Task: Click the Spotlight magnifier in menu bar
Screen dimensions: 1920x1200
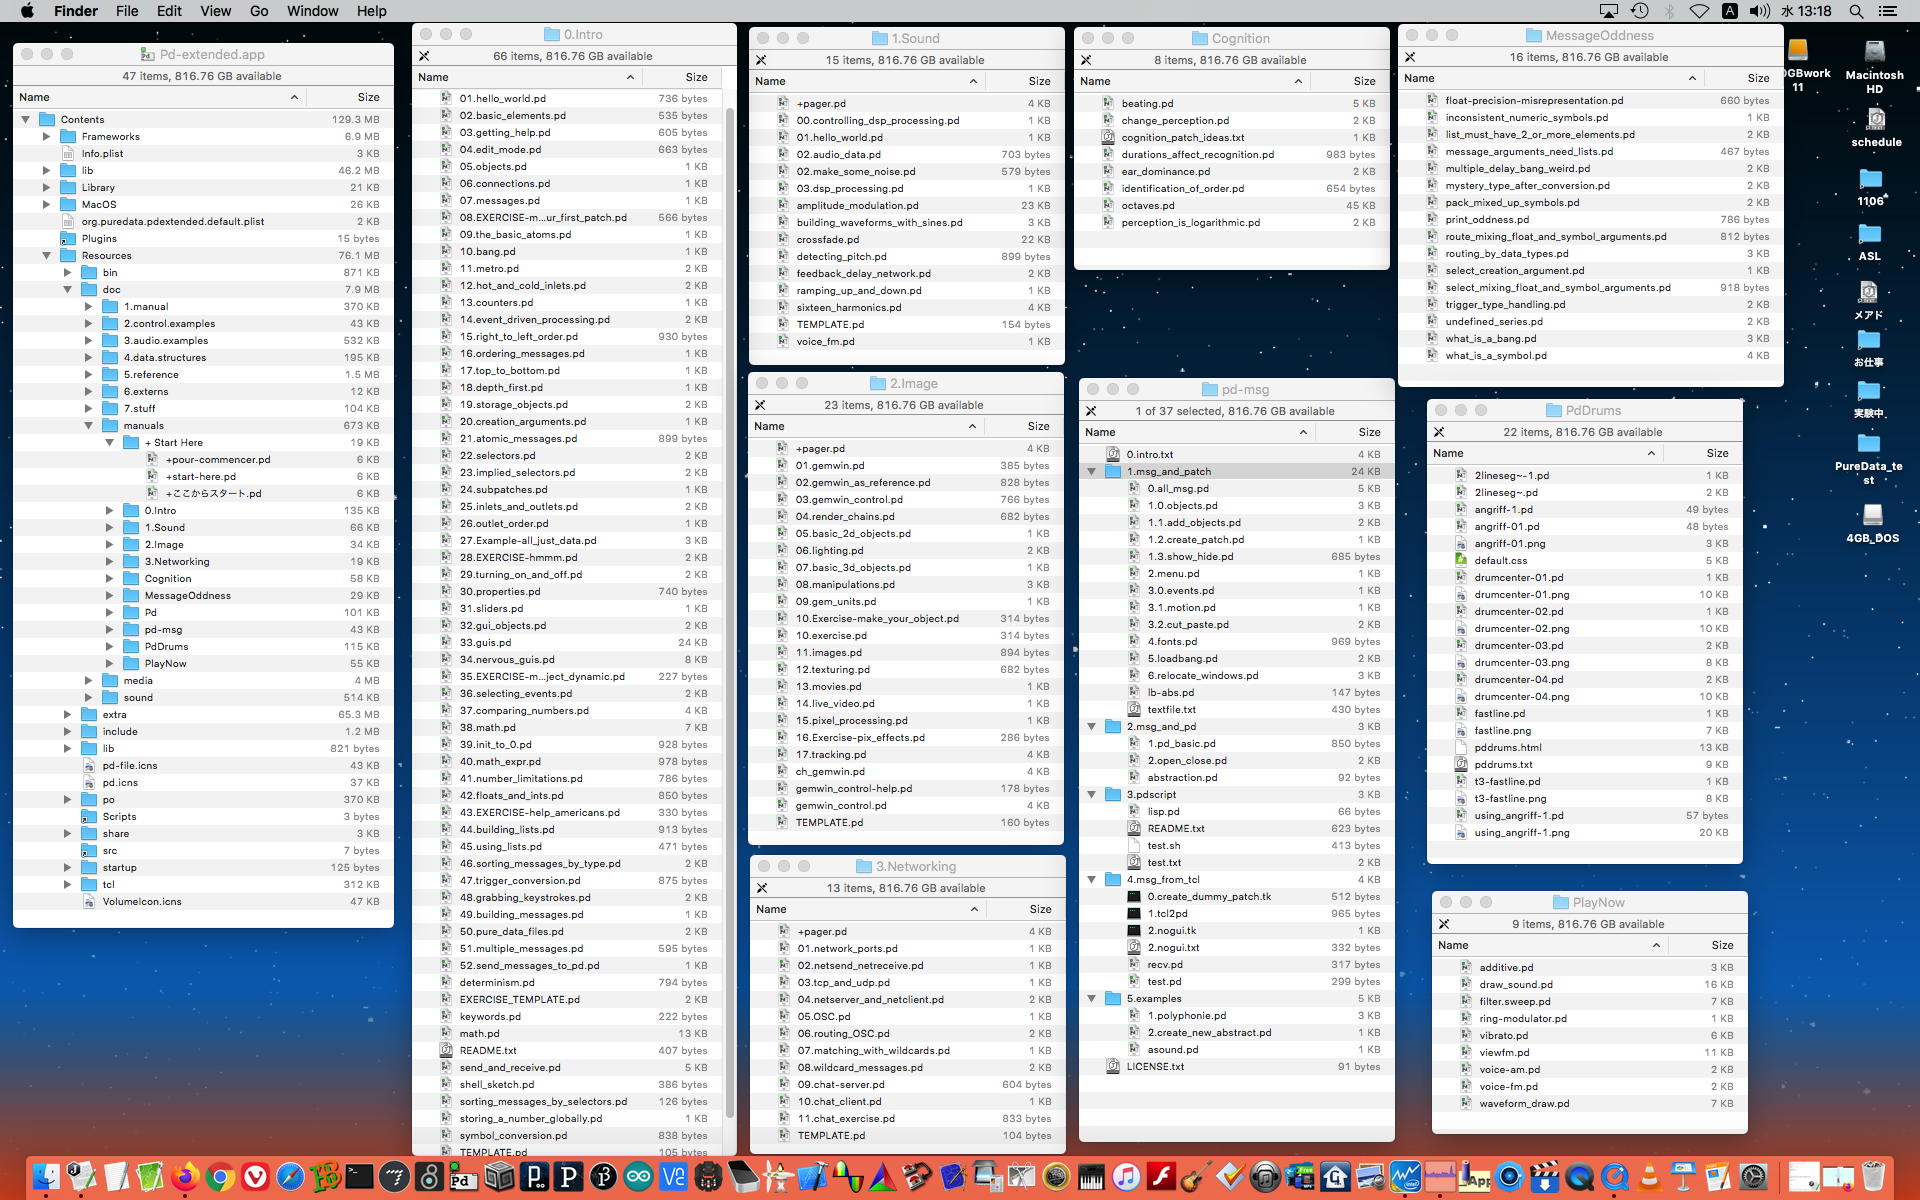Action: click(1856, 11)
